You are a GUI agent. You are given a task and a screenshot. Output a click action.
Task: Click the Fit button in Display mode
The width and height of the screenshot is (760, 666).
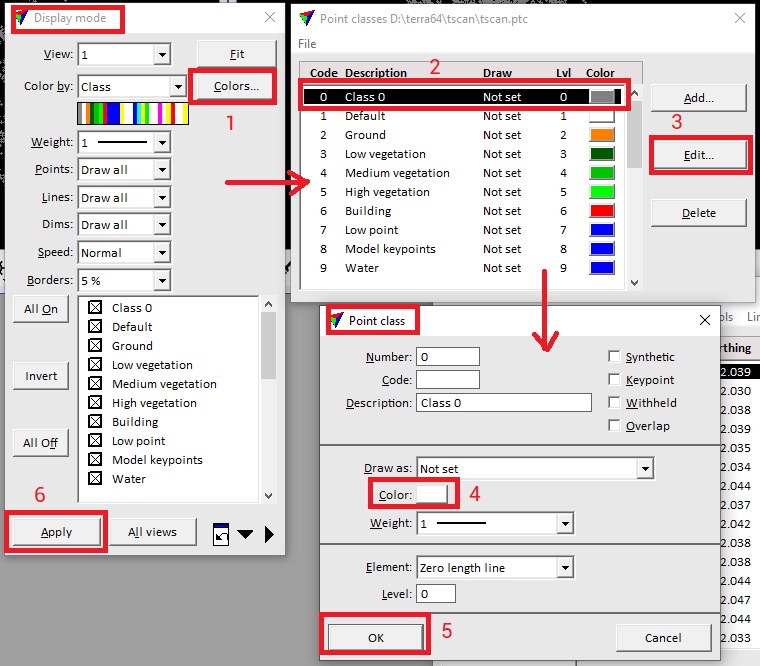(x=237, y=54)
